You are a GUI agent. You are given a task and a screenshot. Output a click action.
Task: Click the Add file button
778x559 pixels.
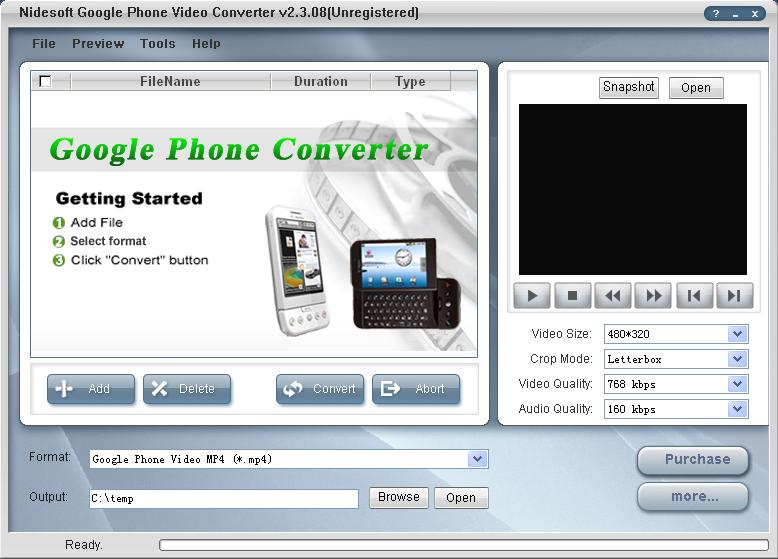(91, 389)
